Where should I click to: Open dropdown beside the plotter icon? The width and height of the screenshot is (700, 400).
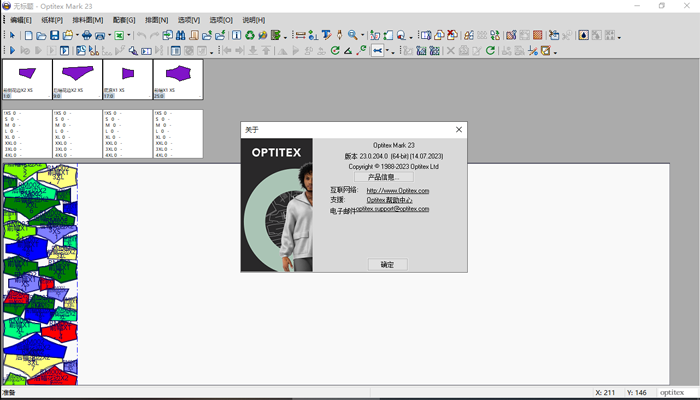tap(109, 35)
